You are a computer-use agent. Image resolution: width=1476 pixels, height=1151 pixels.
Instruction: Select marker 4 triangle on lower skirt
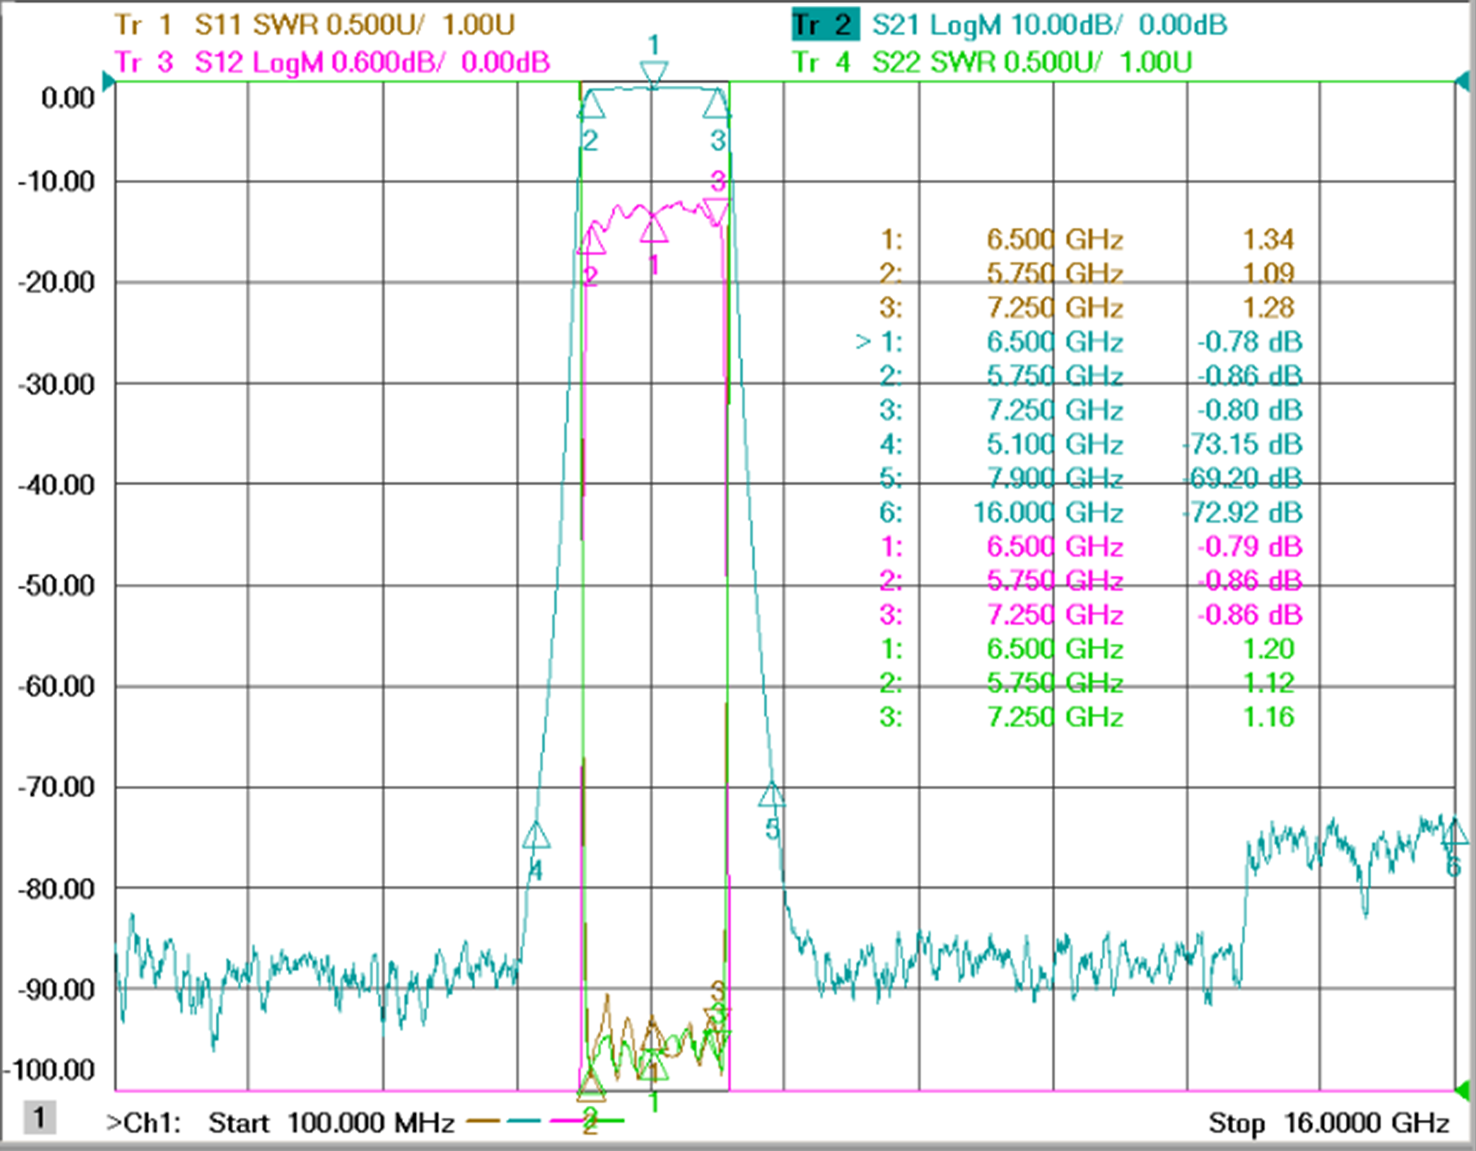[536, 835]
